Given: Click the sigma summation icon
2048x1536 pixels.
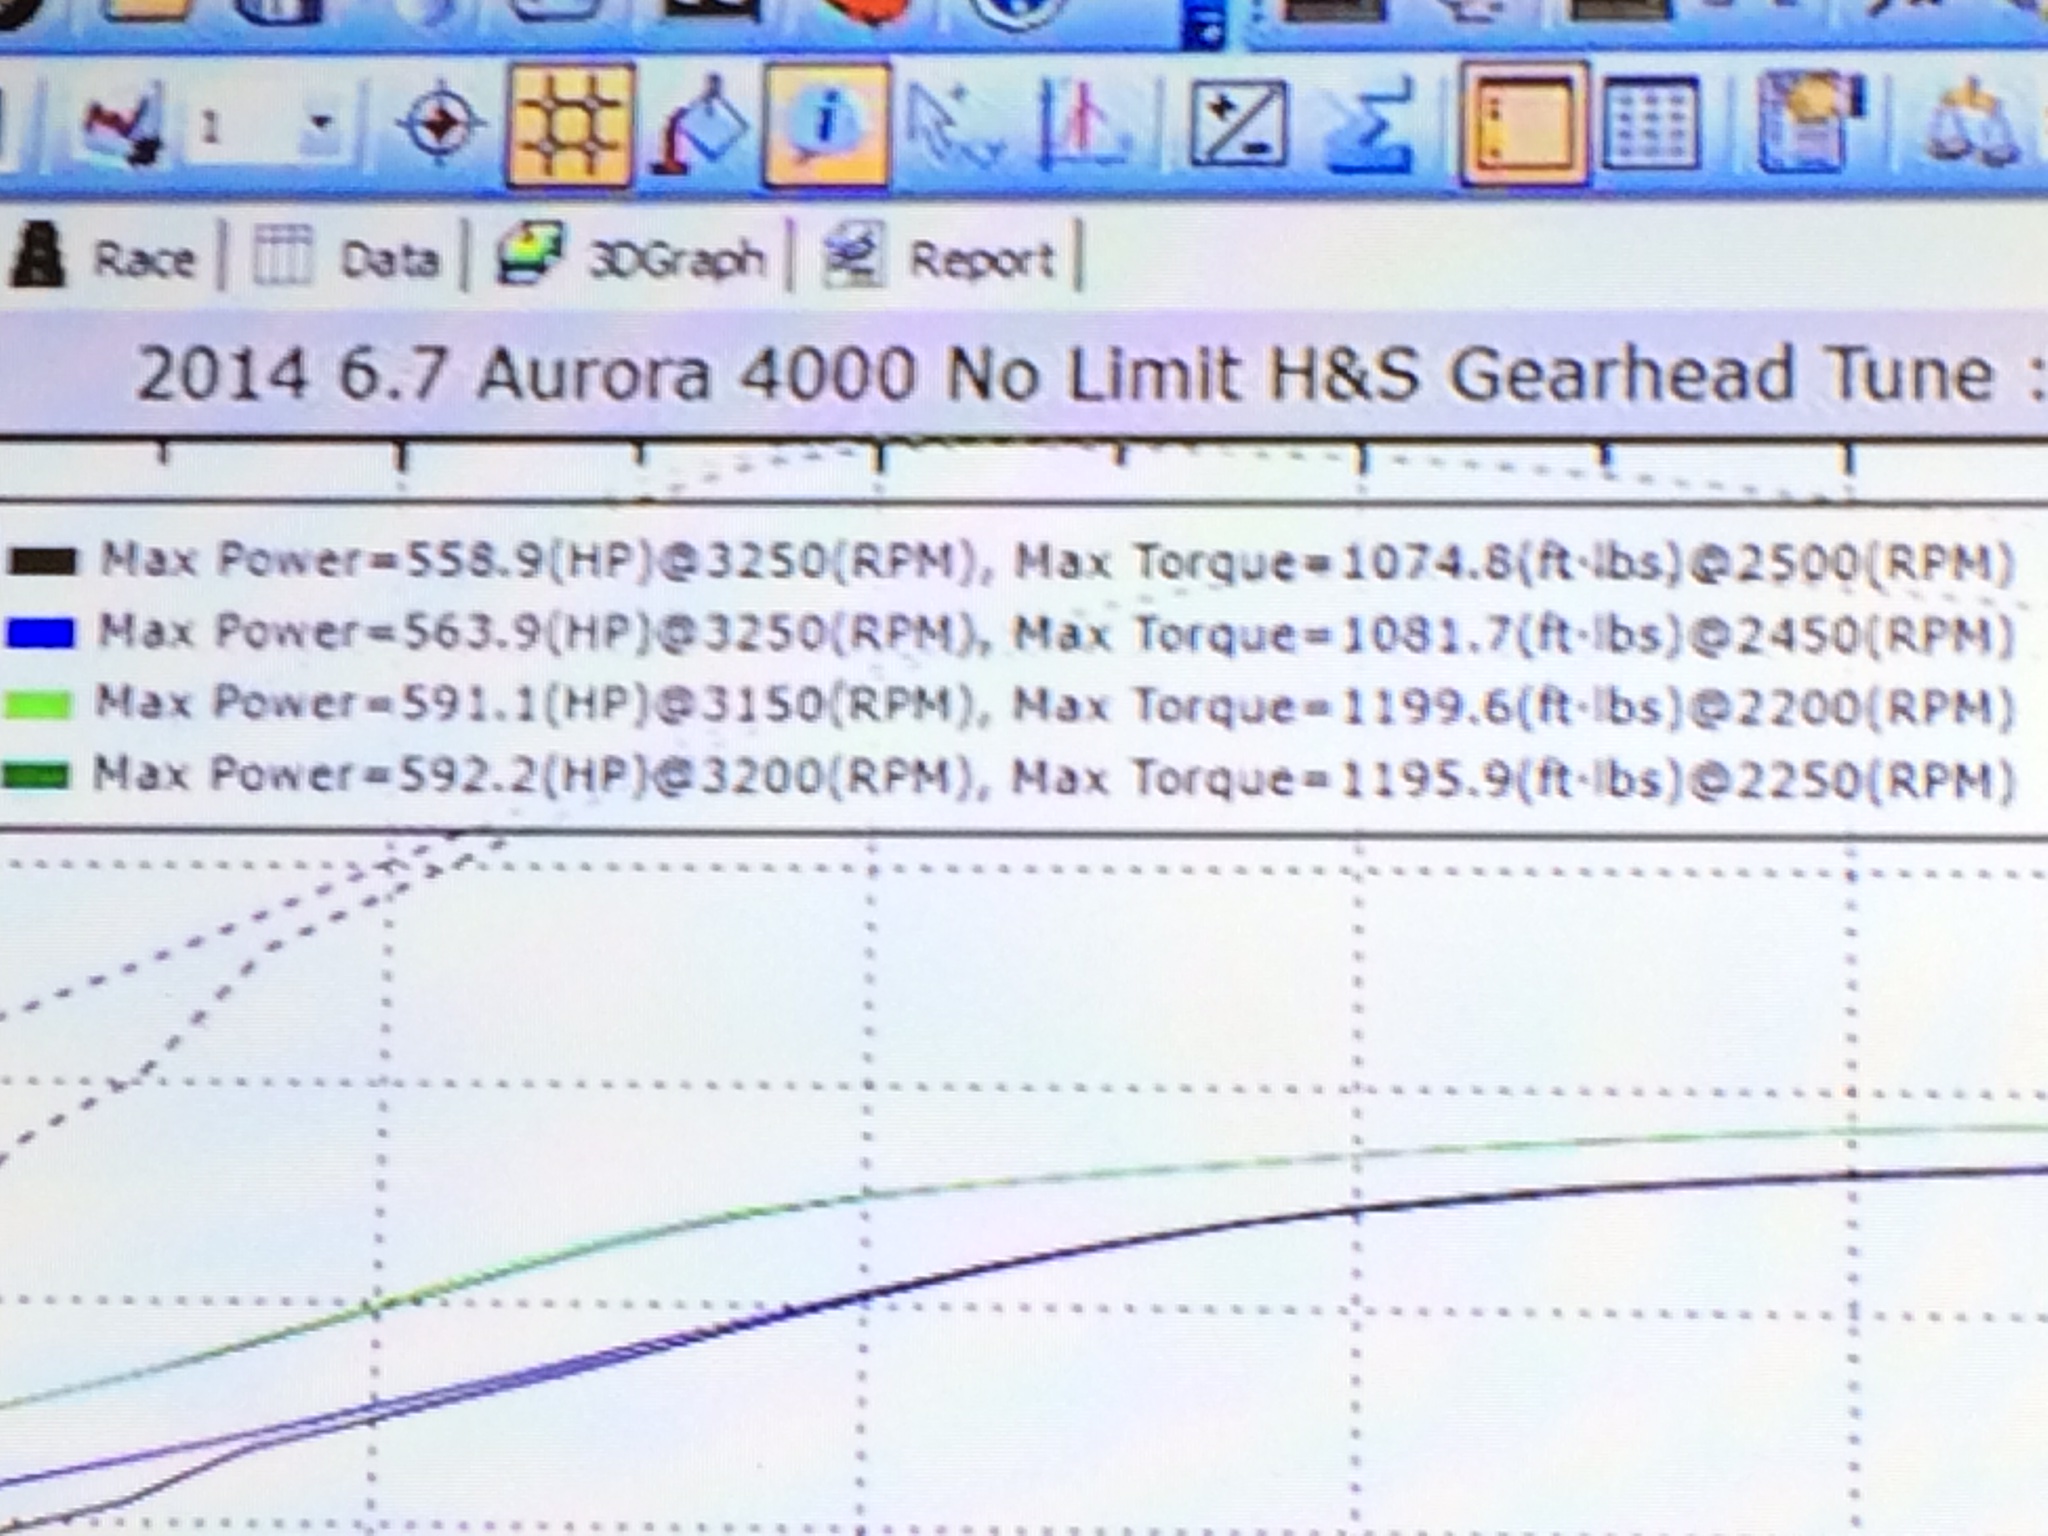Looking at the screenshot, I should coord(1370,126).
